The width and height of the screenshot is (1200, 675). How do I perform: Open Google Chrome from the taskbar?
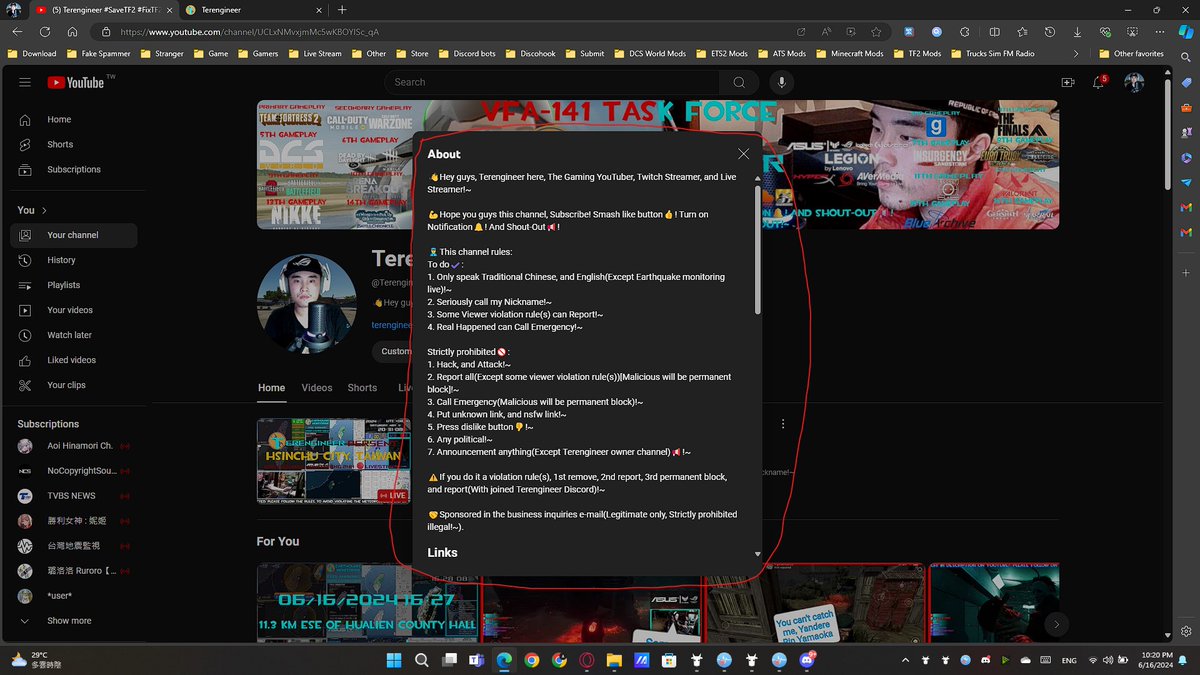tap(532, 660)
